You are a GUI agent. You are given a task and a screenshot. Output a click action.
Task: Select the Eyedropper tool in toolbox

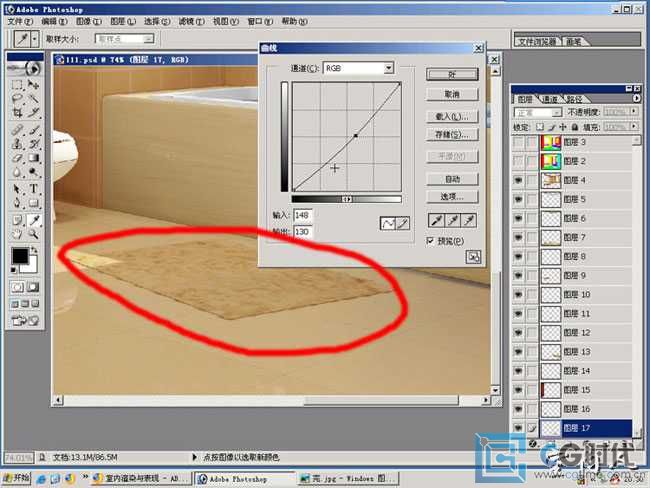[x=33, y=220]
